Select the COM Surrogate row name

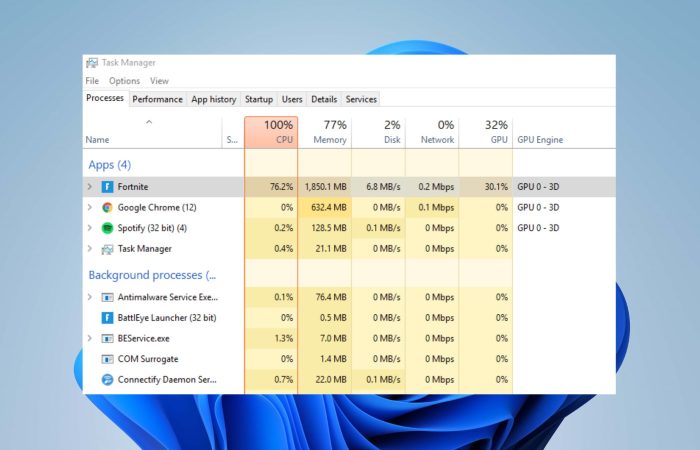click(x=148, y=359)
